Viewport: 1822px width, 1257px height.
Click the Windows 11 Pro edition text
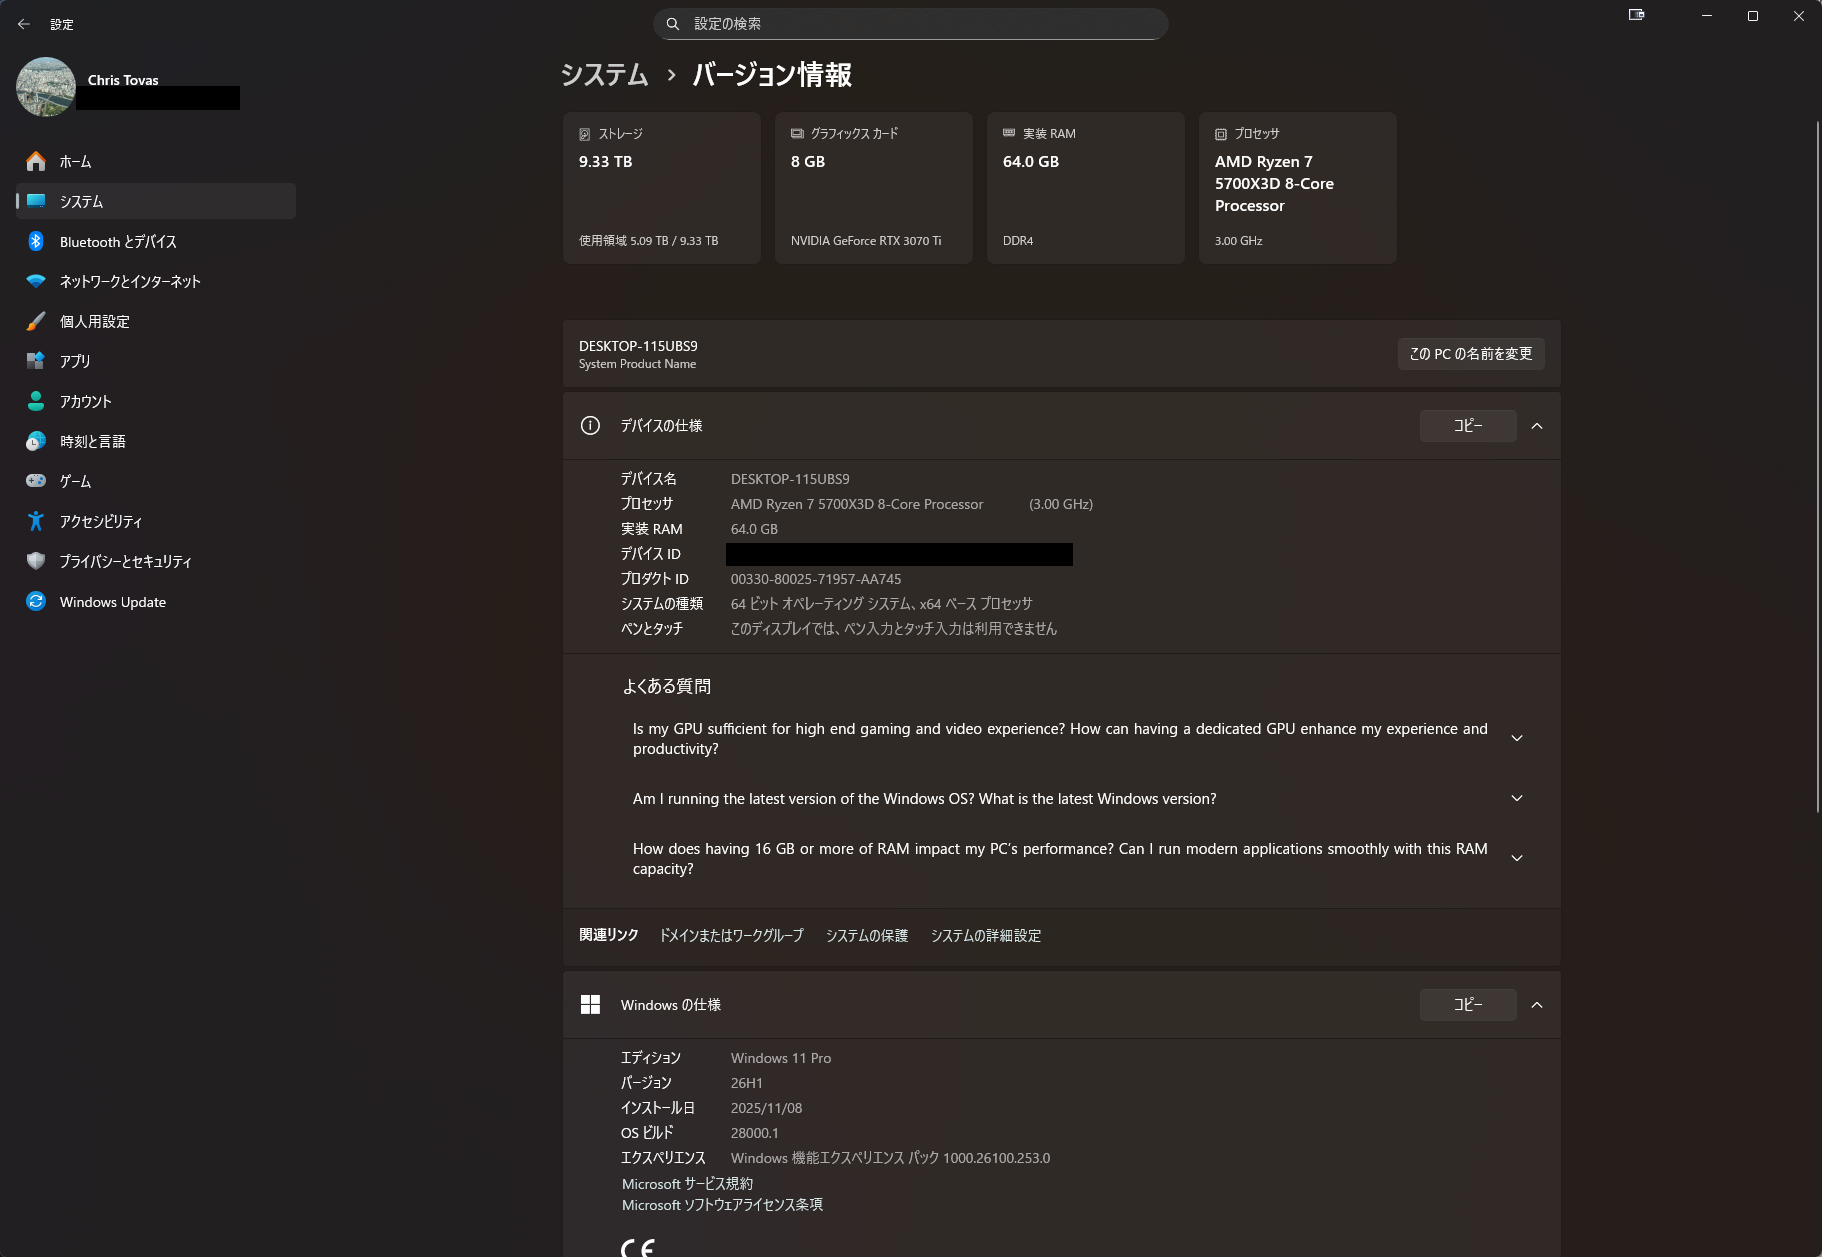(781, 1058)
